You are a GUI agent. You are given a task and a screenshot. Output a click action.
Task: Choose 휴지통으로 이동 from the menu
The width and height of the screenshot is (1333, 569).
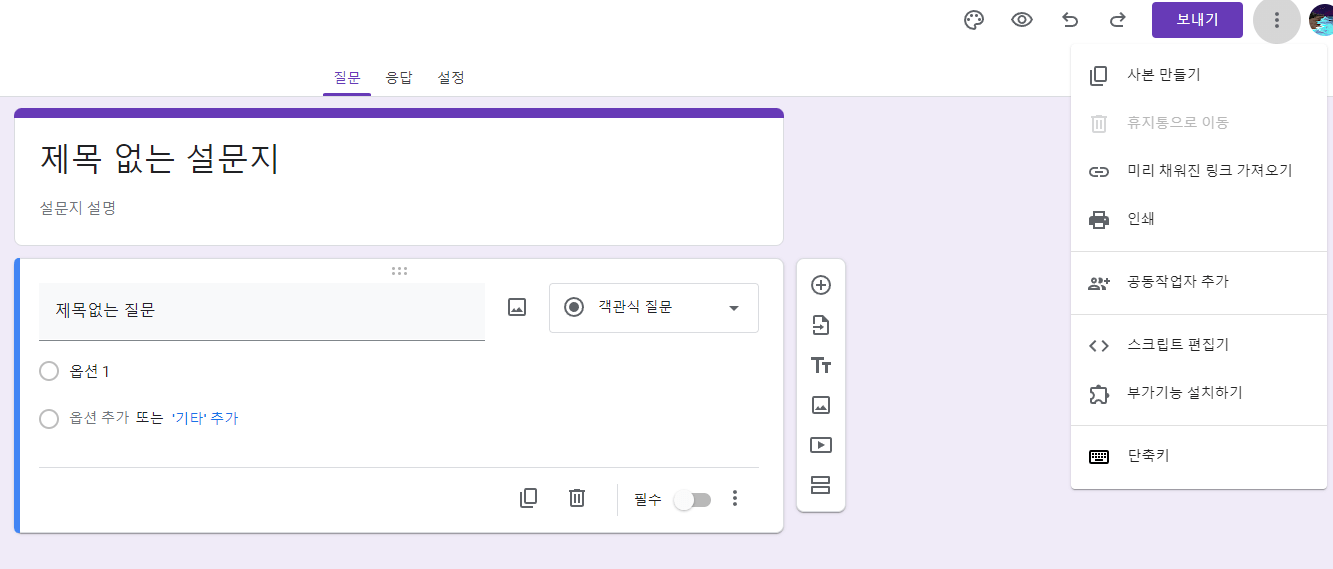pos(1199,123)
